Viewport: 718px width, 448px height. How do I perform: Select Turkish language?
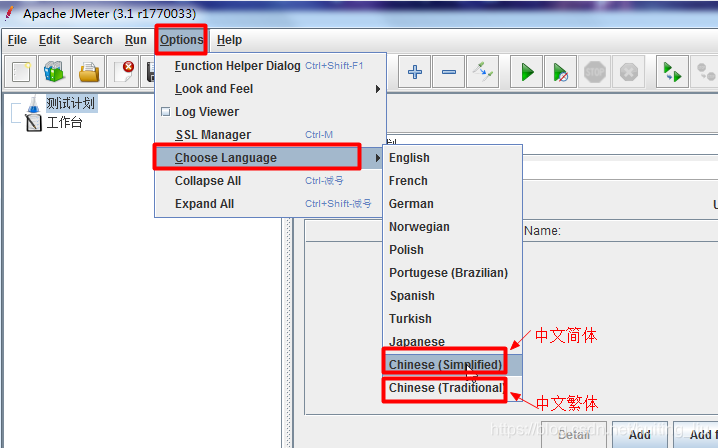tap(452, 318)
